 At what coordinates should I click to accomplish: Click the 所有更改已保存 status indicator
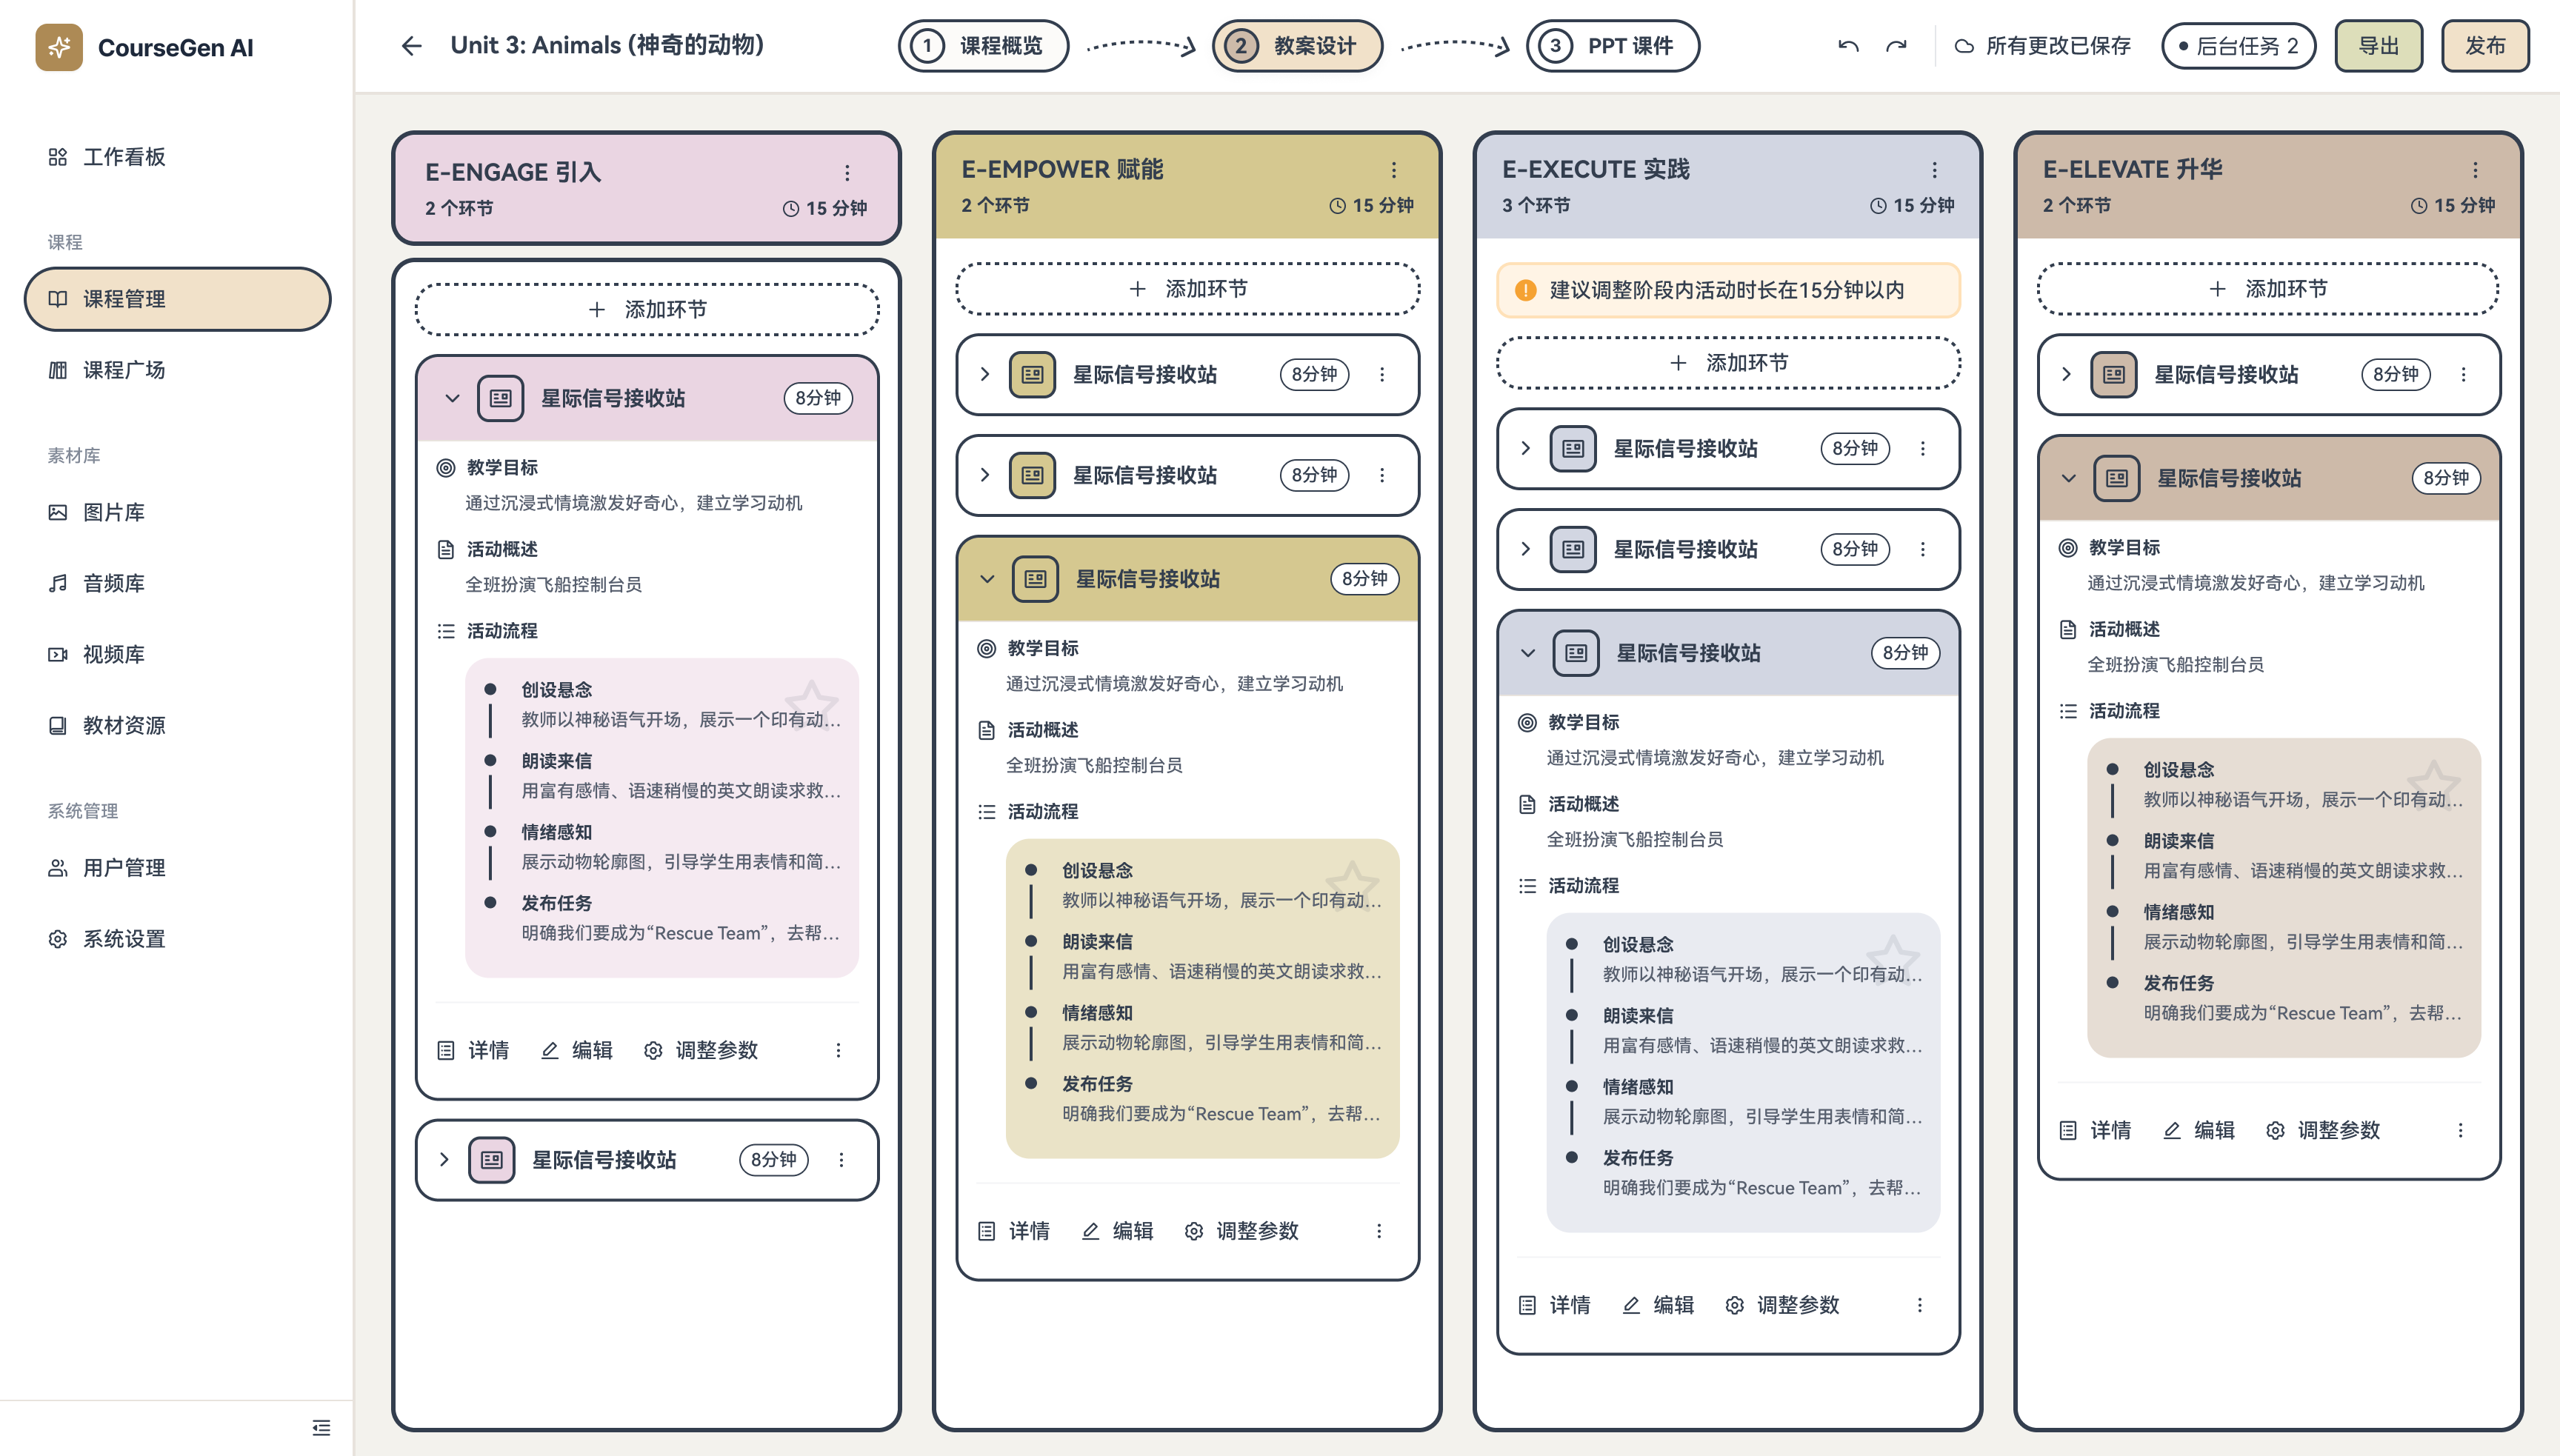(x=2043, y=46)
